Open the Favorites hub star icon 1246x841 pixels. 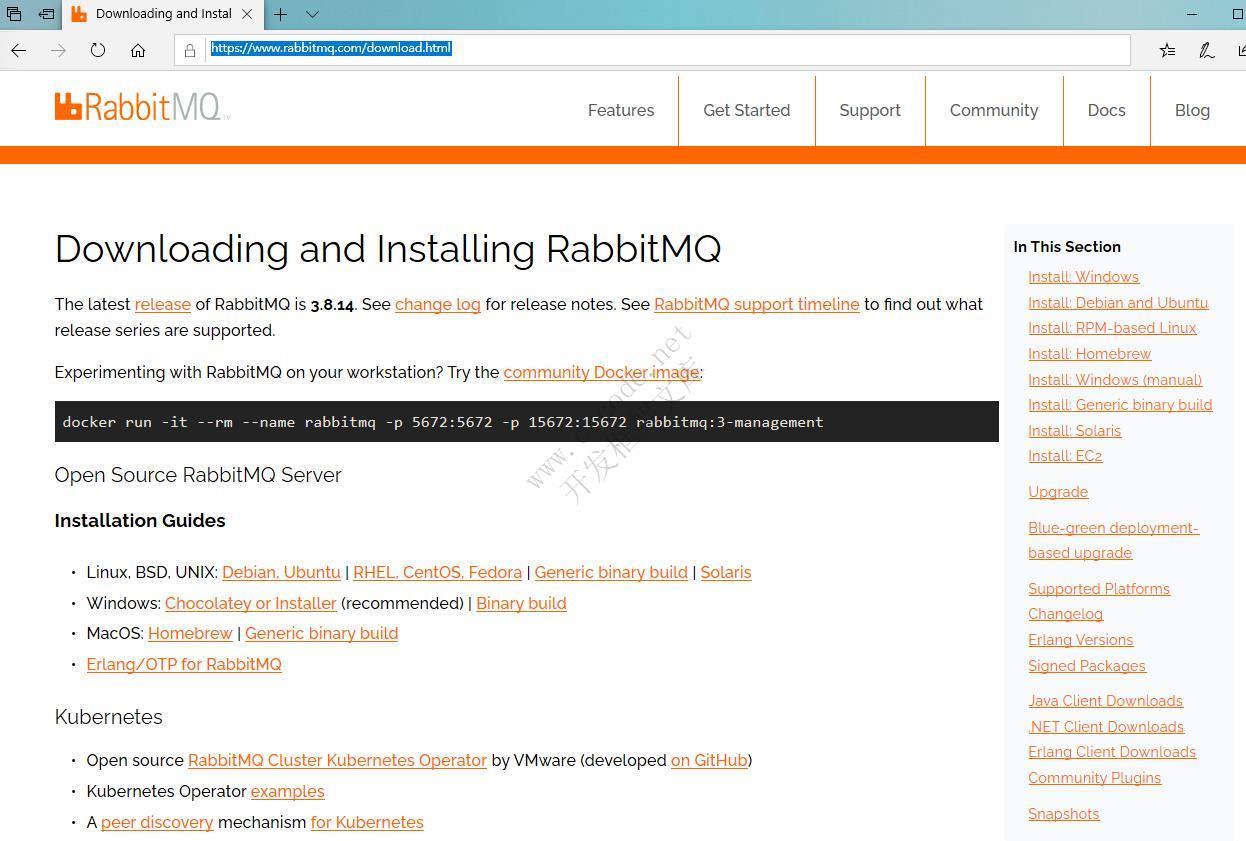click(x=1167, y=50)
